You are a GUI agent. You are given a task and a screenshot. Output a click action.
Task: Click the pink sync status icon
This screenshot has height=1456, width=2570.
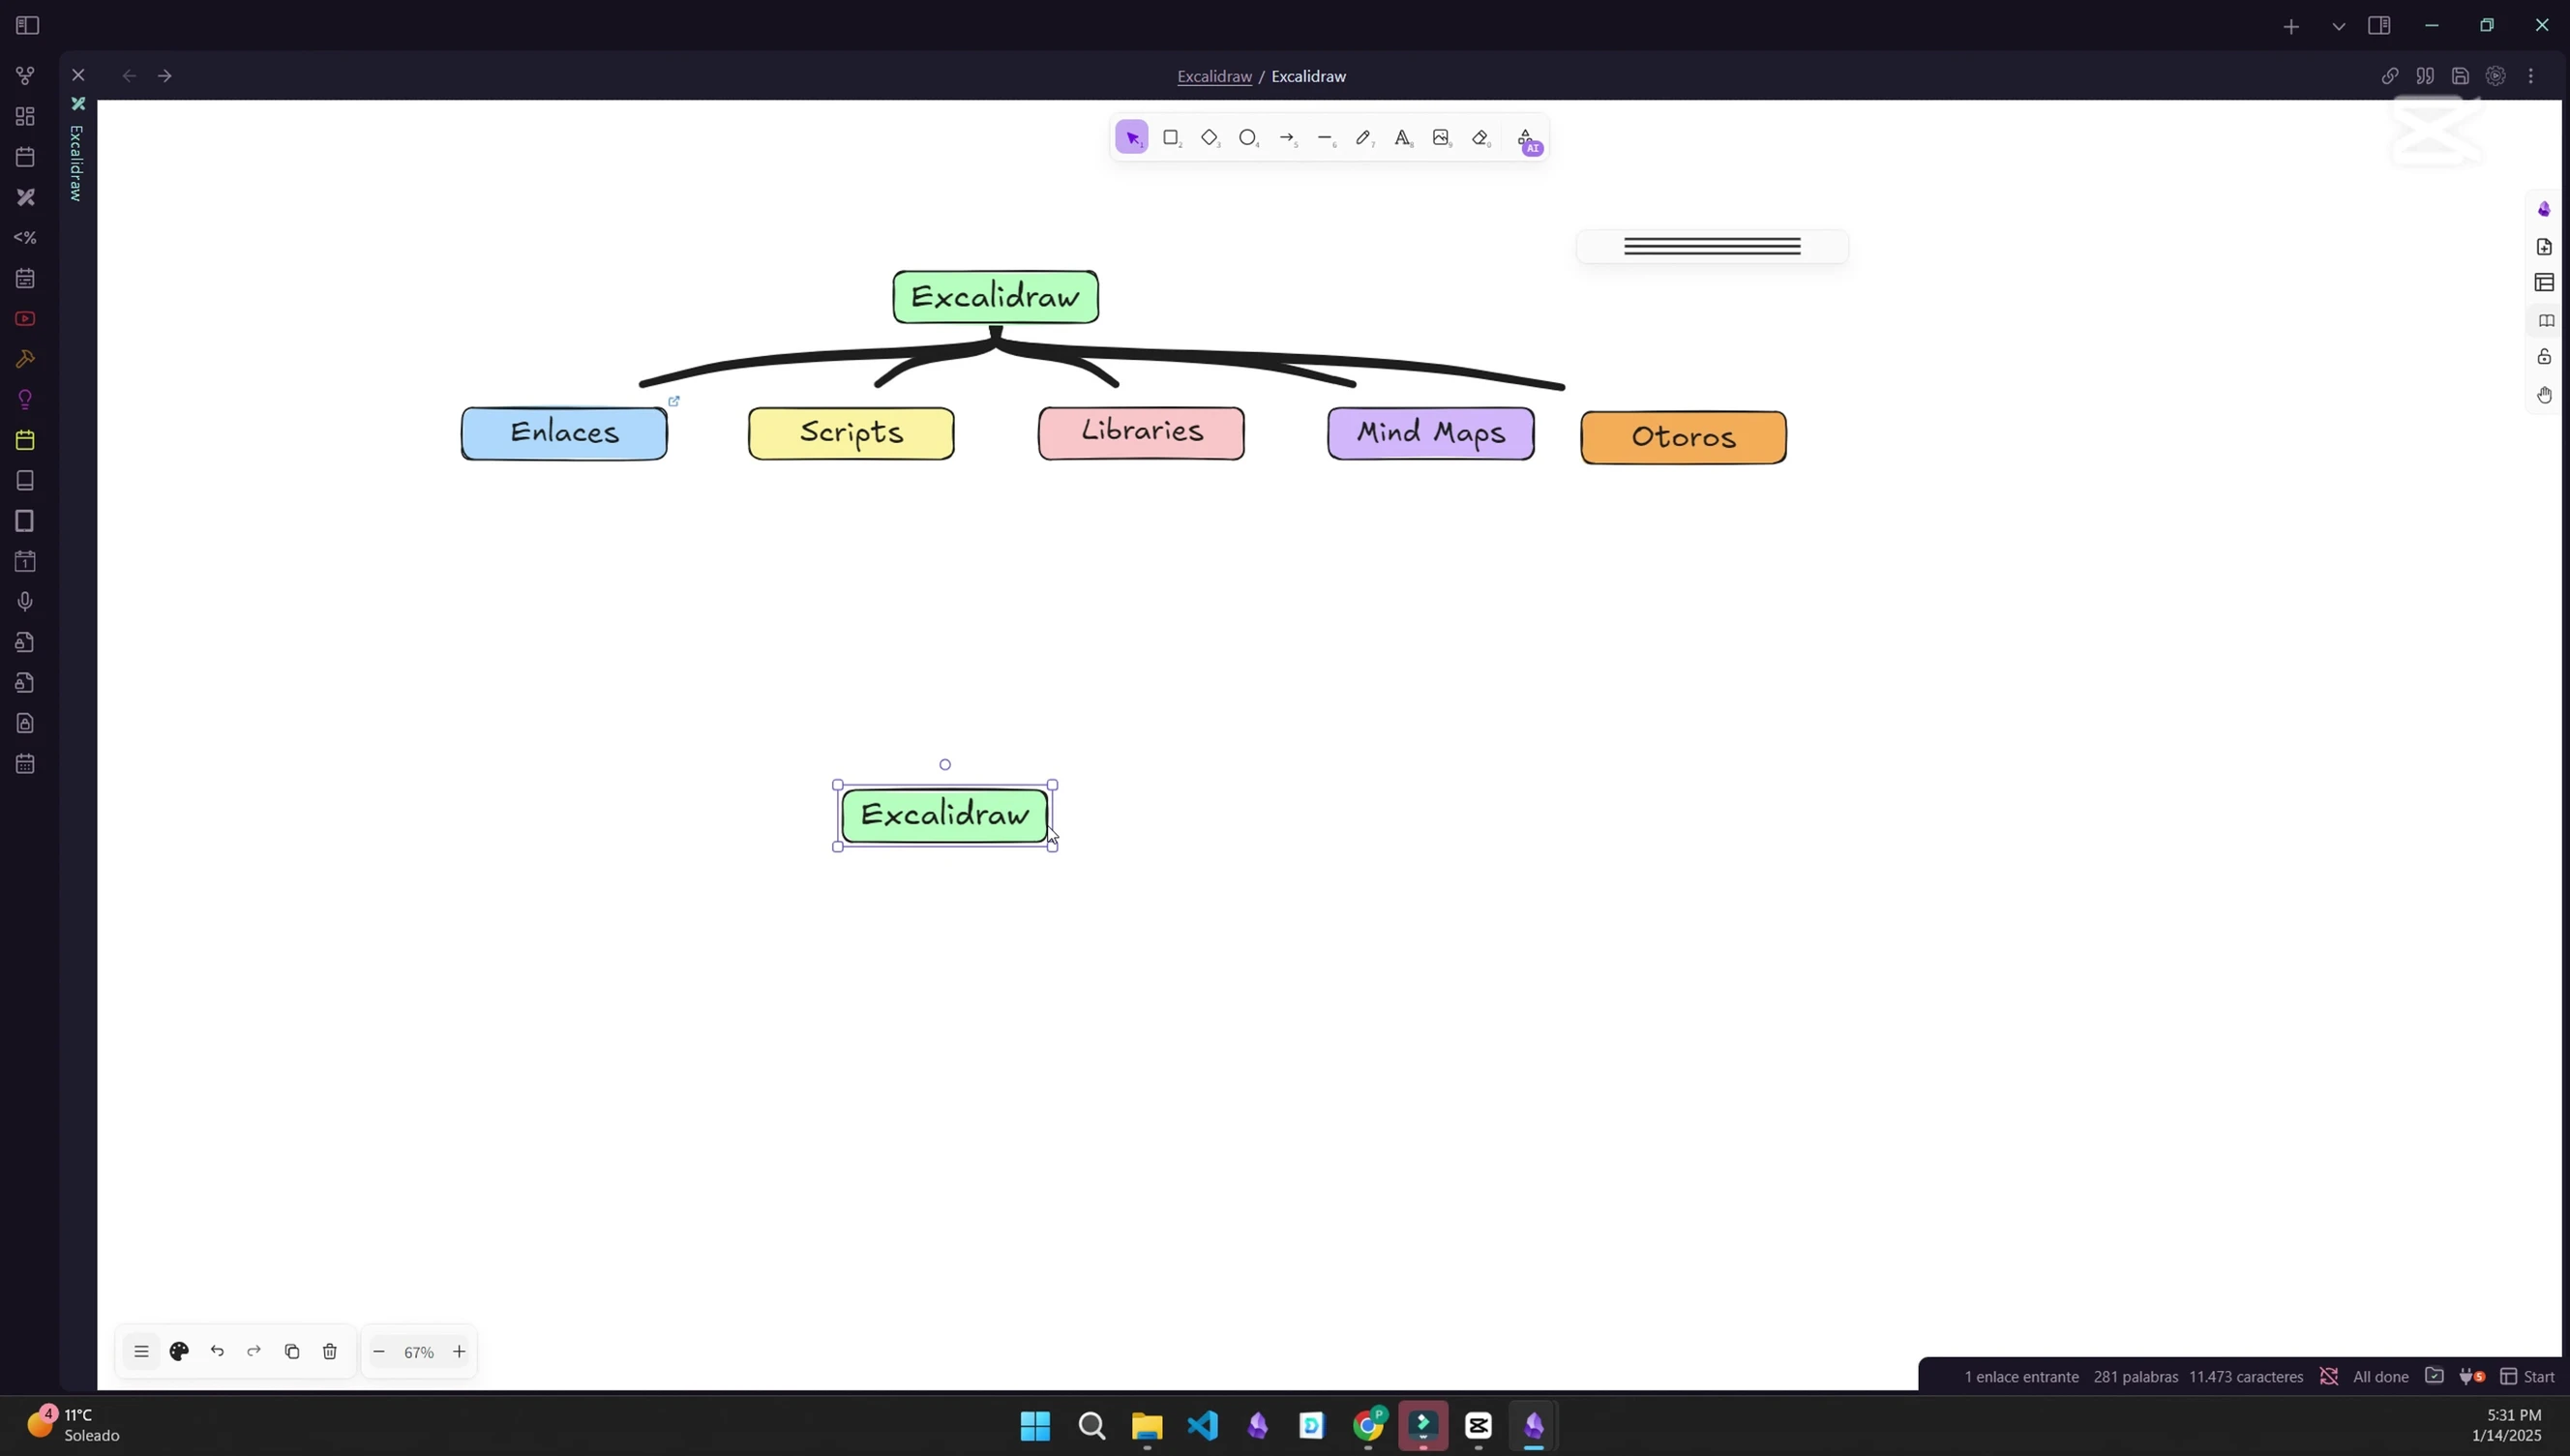[x=2329, y=1377]
